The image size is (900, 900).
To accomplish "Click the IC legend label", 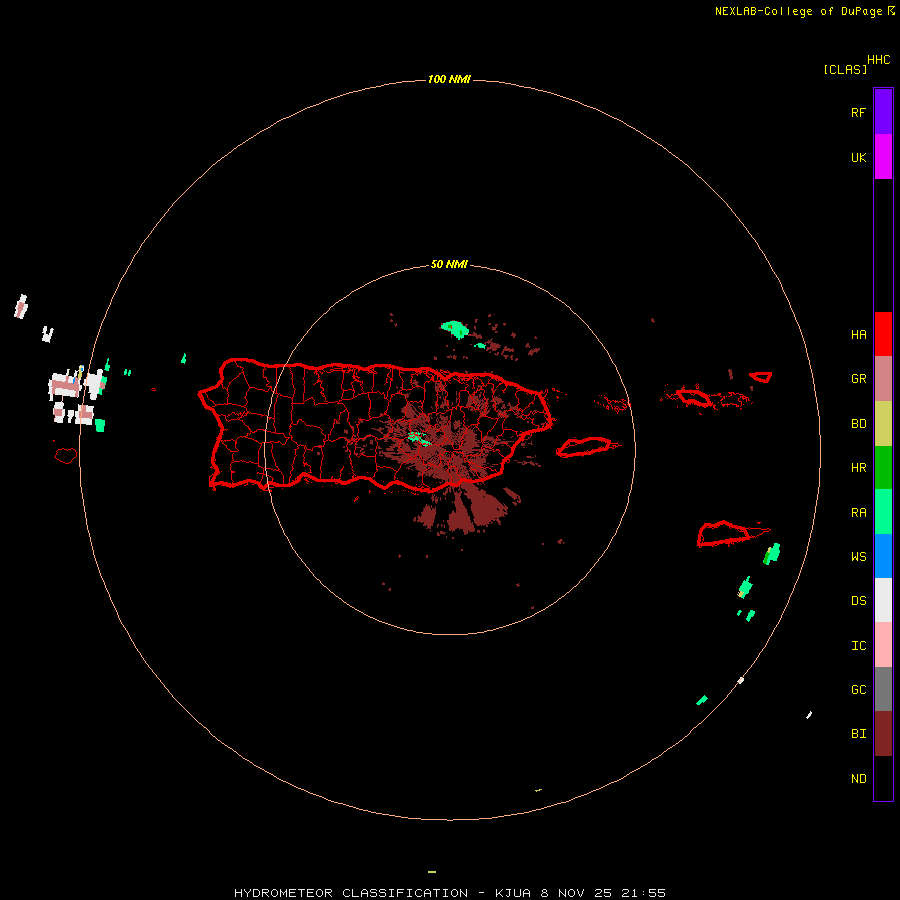I will pyautogui.click(x=858, y=645).
